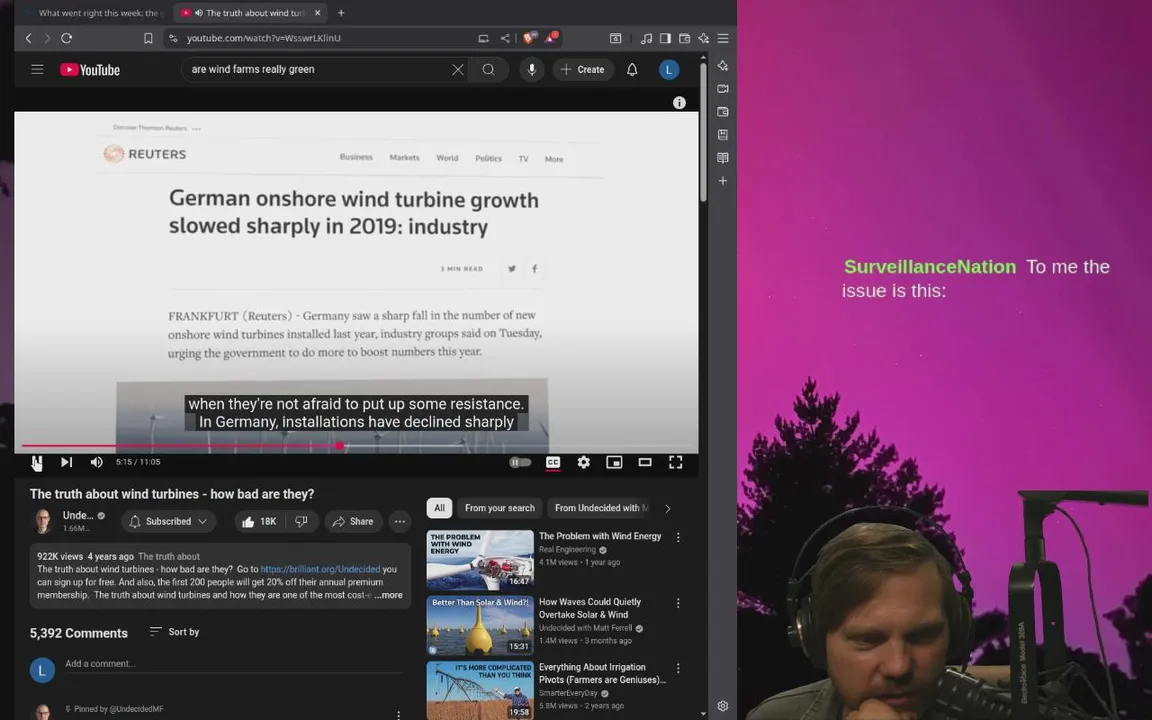This screenshot has height=720, width=1152.
Task: Turn off closed captions
Action: pyautogui.click(x=552, y=462)
